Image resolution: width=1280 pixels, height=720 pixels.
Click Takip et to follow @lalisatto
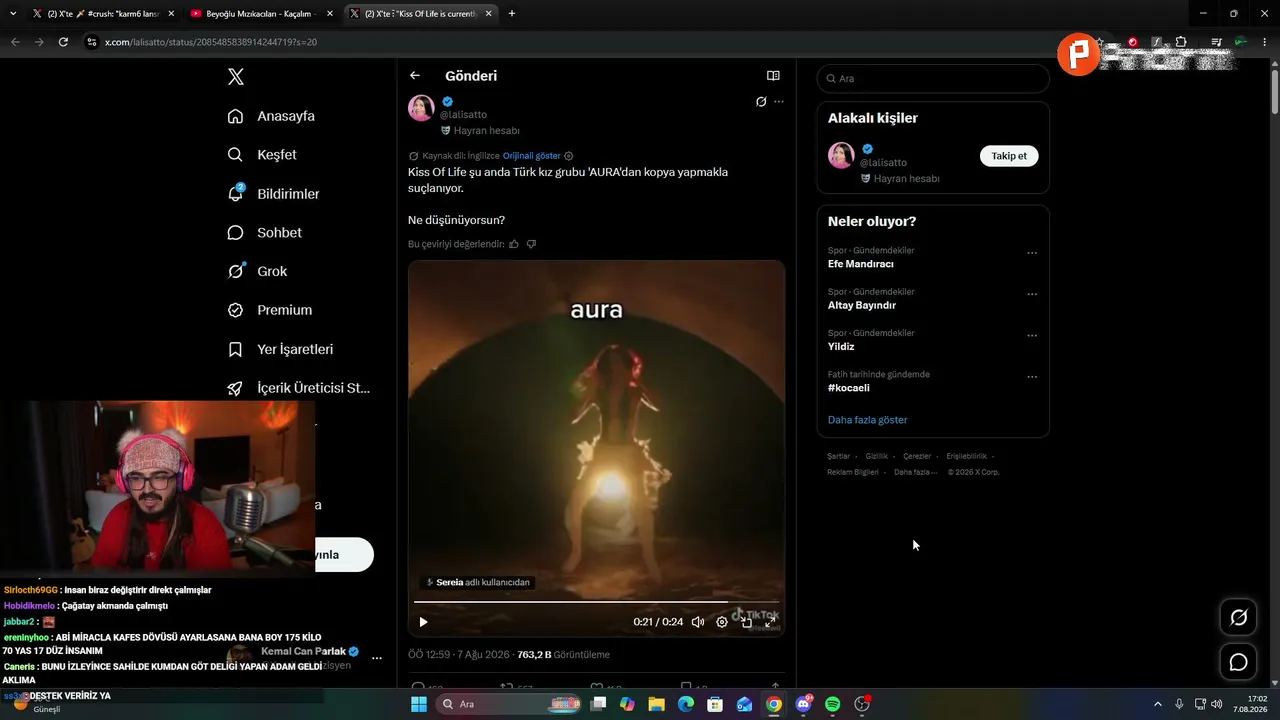click(1009, 156)
